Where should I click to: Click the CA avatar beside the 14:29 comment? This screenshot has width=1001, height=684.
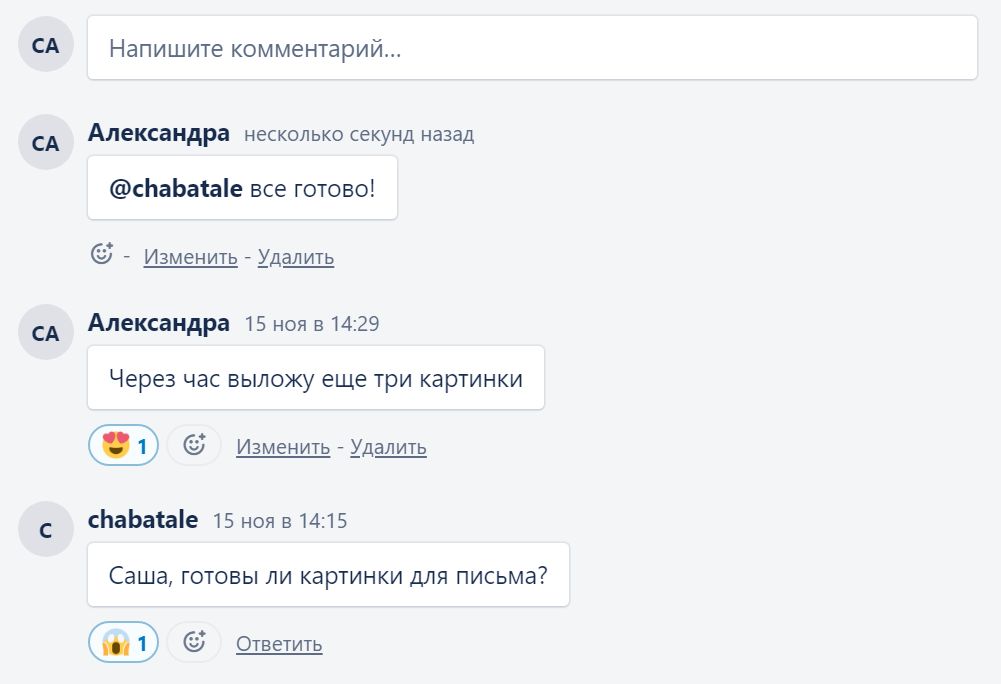click(46, 333)
